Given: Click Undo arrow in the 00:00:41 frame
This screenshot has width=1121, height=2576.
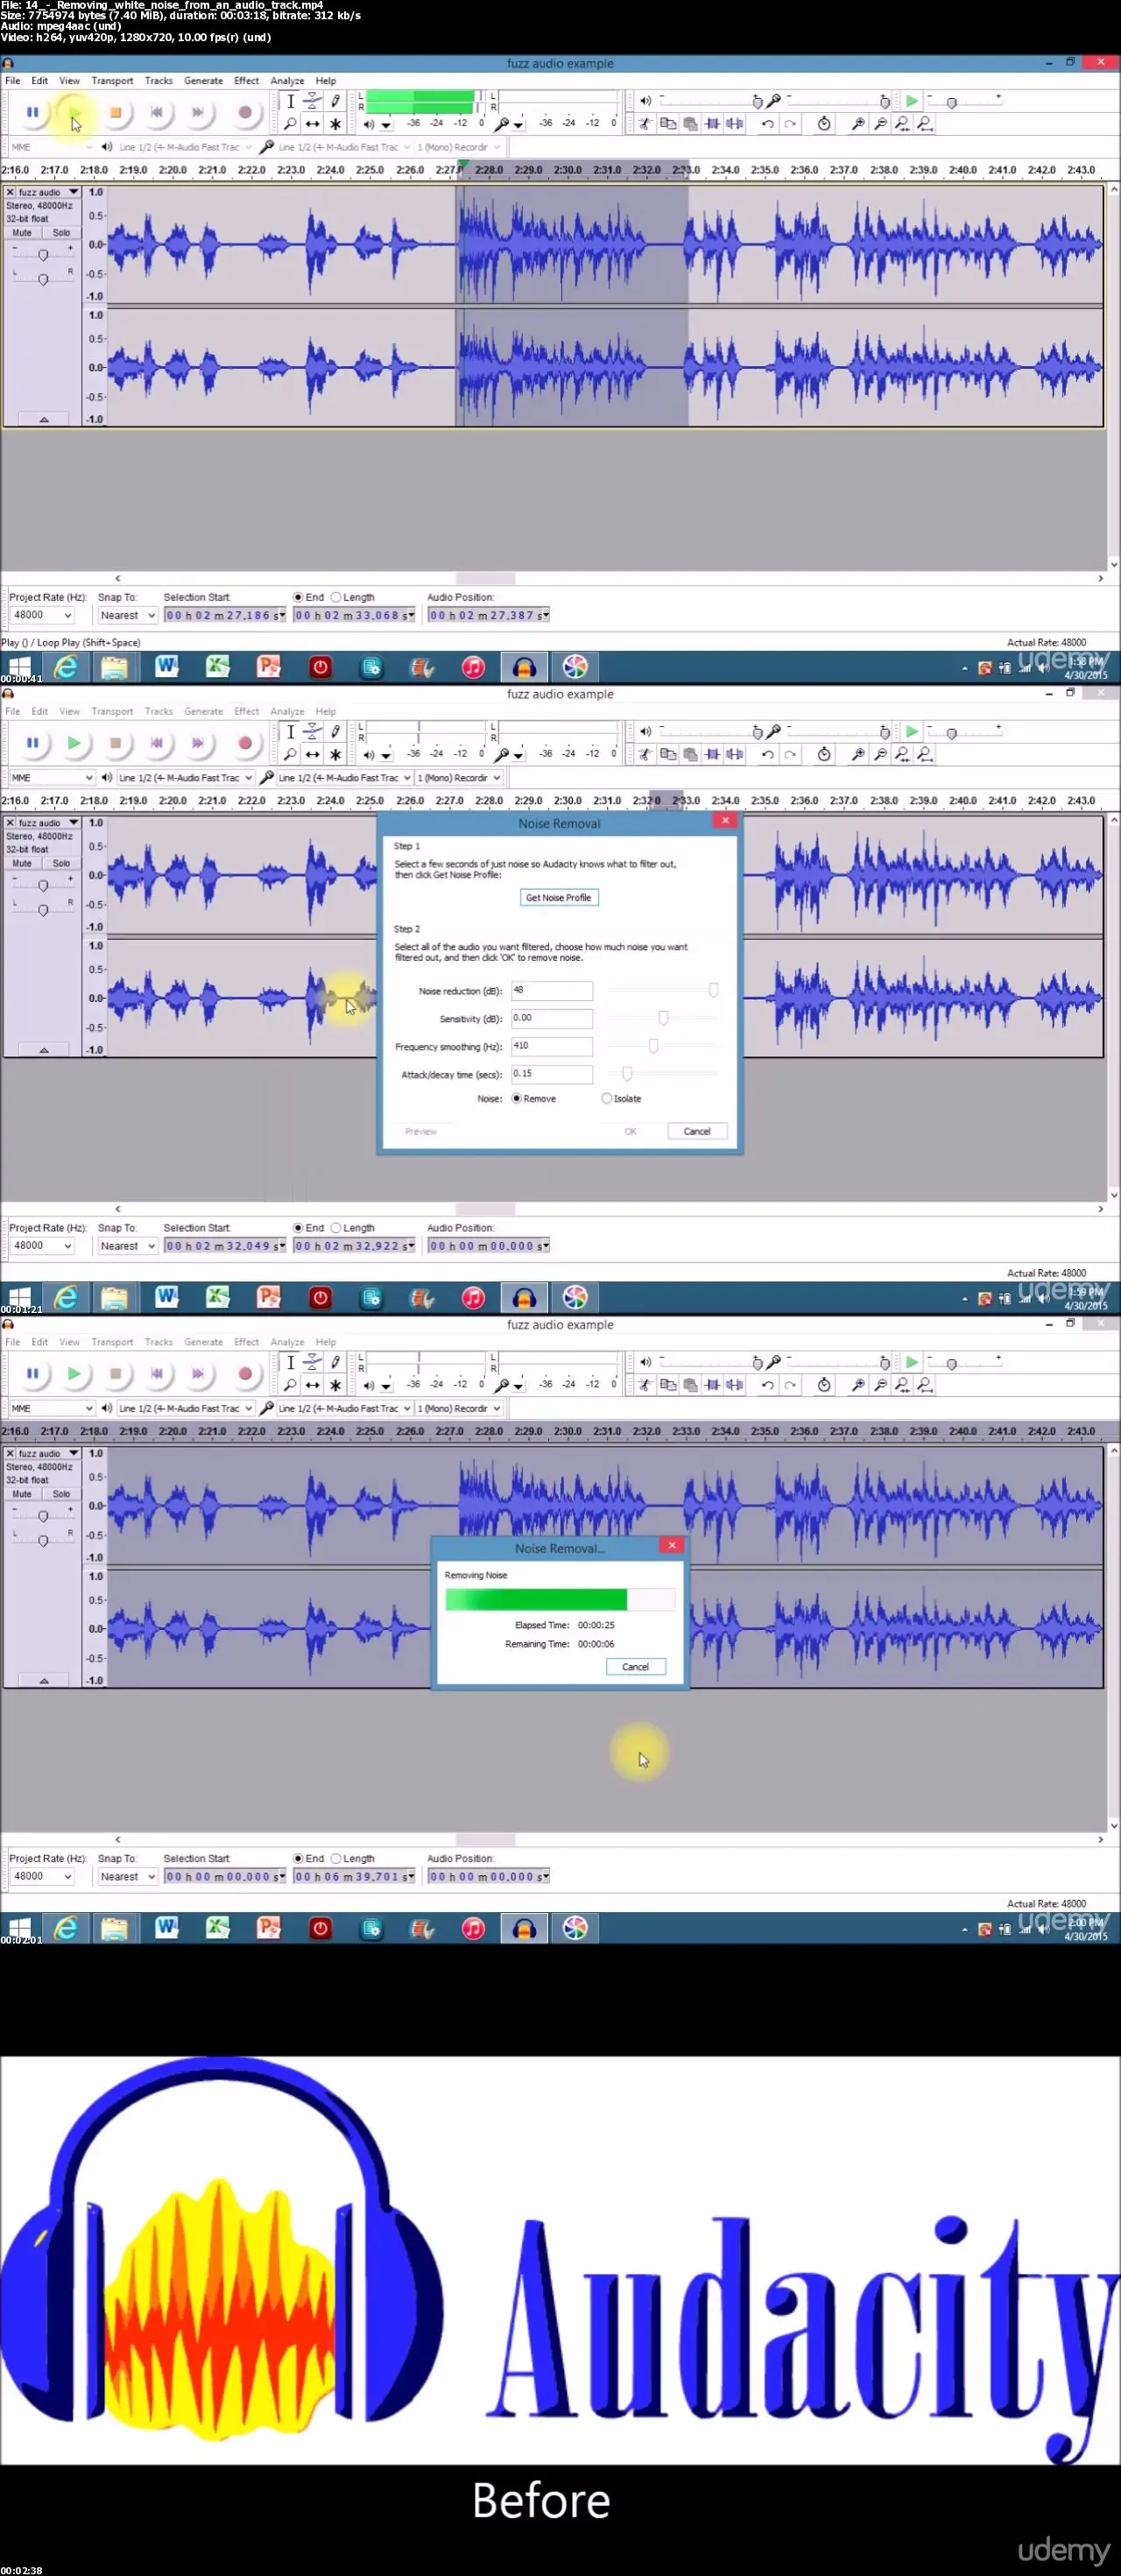Looking at the screenshot, I should pyautogui.click(x=767, y=124).
